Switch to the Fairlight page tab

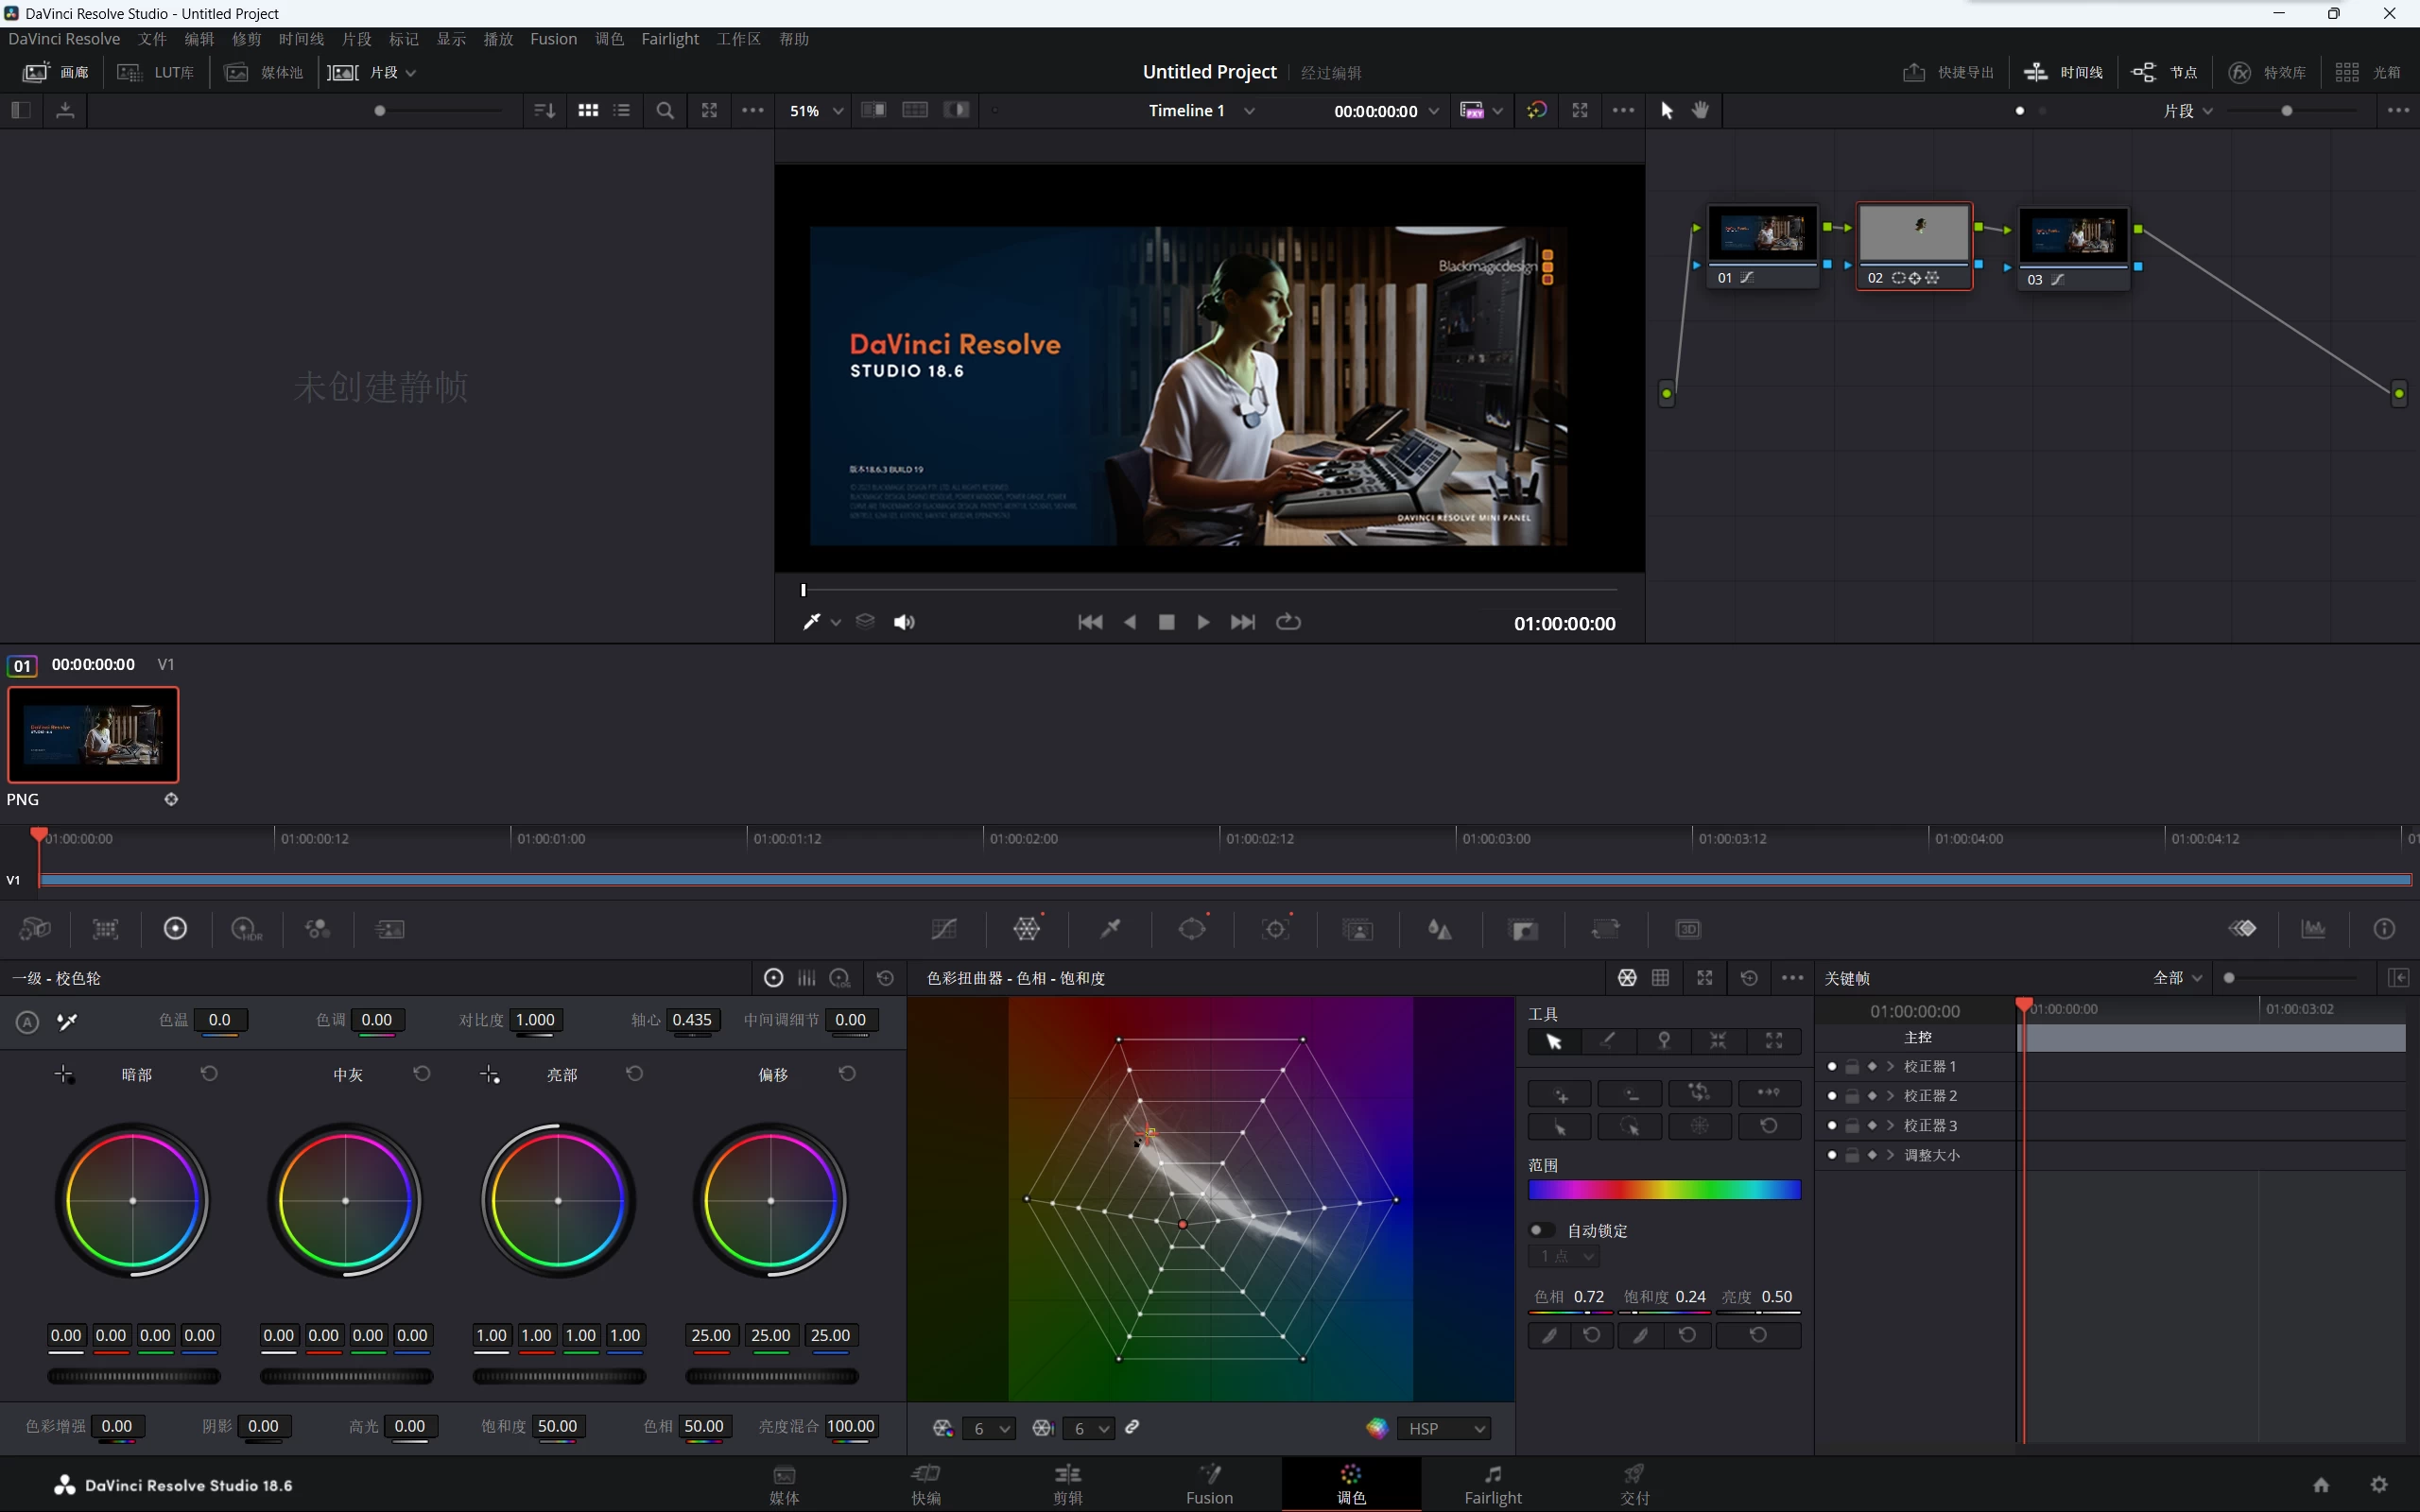click(1493, 1484)
